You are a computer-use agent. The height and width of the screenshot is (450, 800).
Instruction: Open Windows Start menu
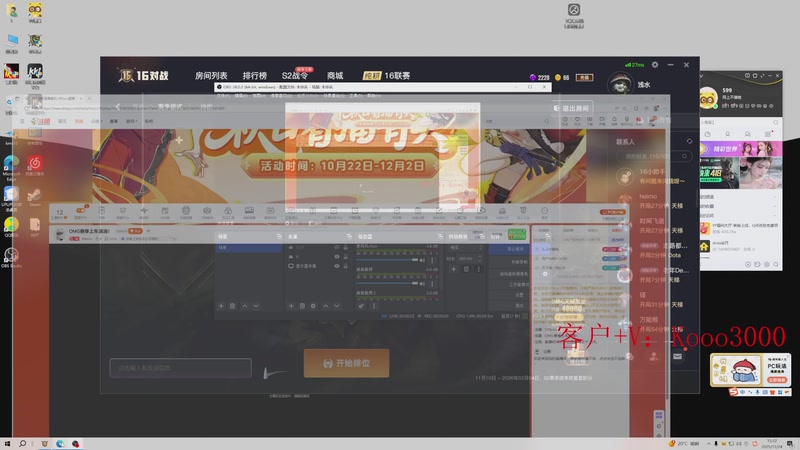tap(7, 444)
